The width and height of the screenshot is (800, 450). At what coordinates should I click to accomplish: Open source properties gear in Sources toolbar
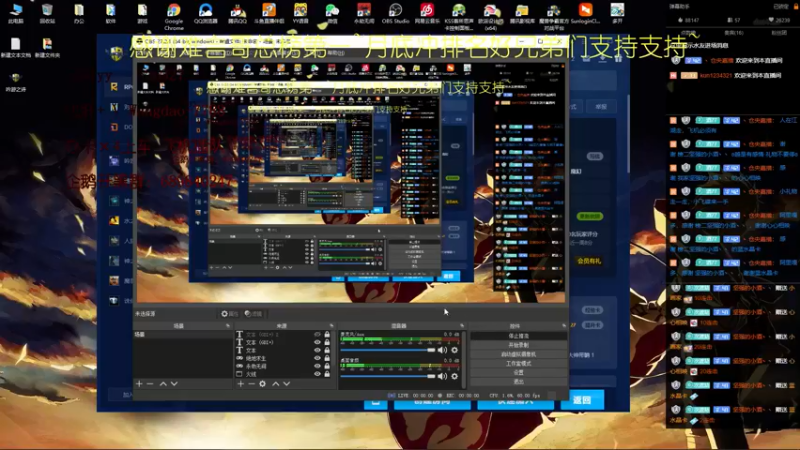click(262, 383)
